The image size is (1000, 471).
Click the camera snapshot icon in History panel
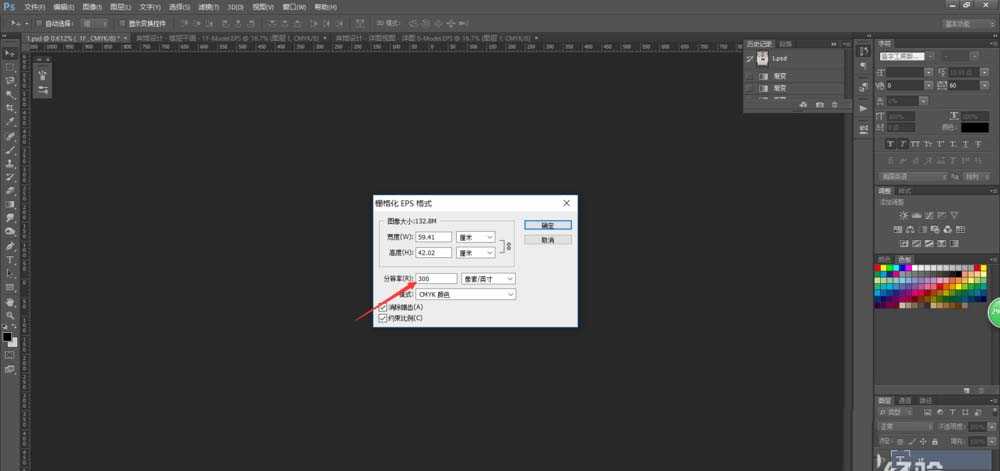pos(819,104)
